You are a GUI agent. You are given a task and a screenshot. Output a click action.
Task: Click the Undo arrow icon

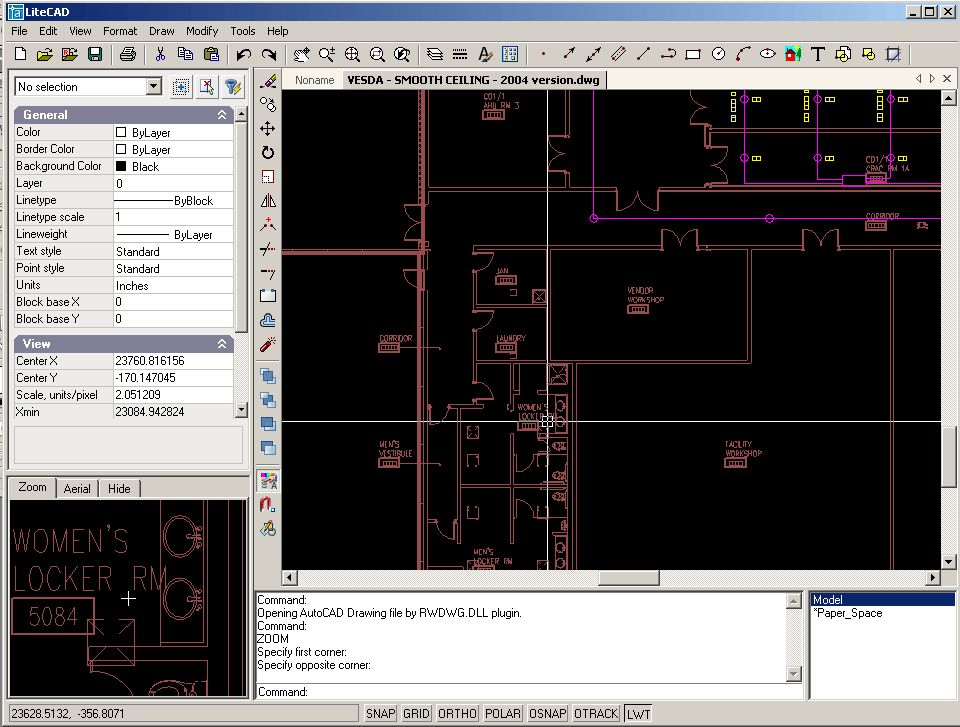point(243,54)
